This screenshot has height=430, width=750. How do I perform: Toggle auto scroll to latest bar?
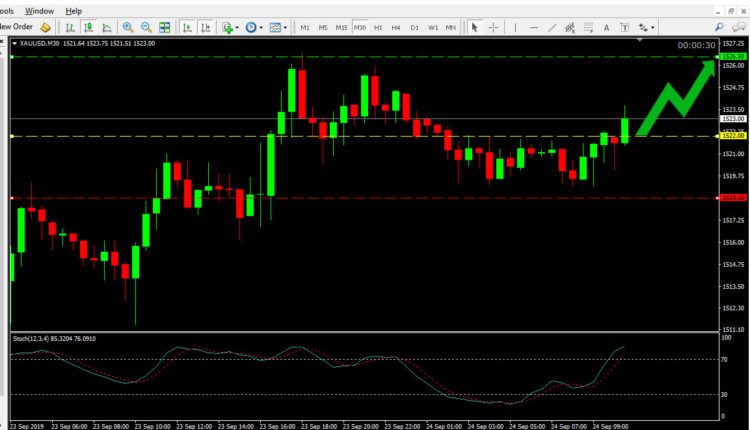(x=188, y=28)
